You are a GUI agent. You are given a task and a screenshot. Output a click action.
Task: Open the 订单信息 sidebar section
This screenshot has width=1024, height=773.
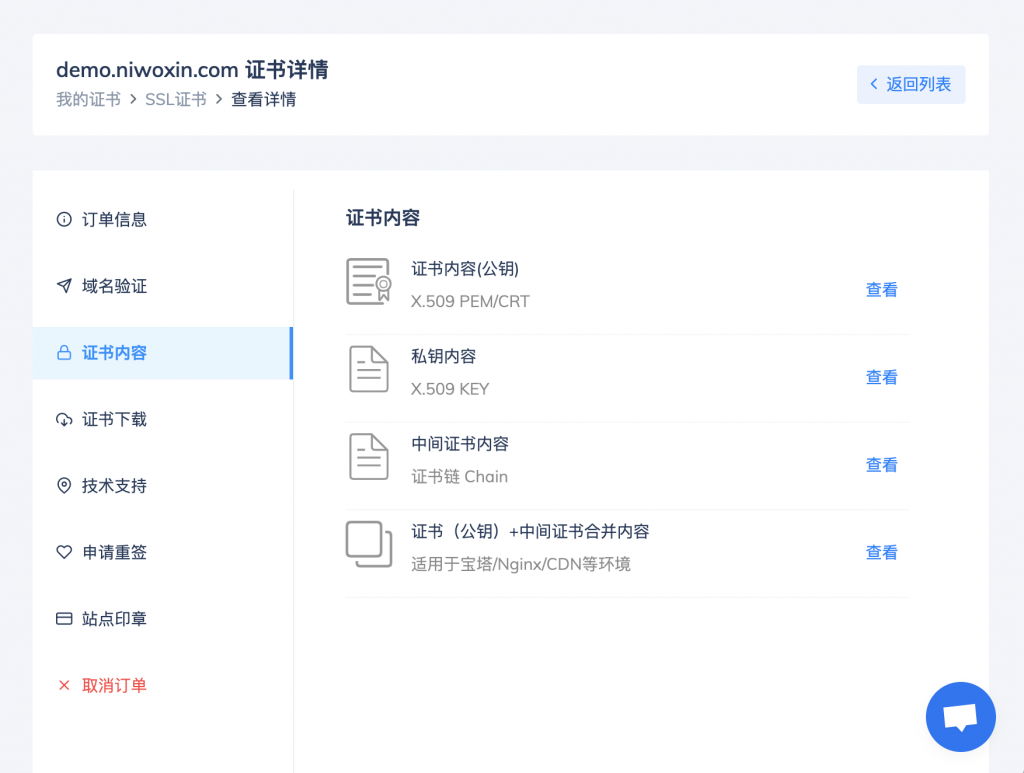(x=114, y=220)
